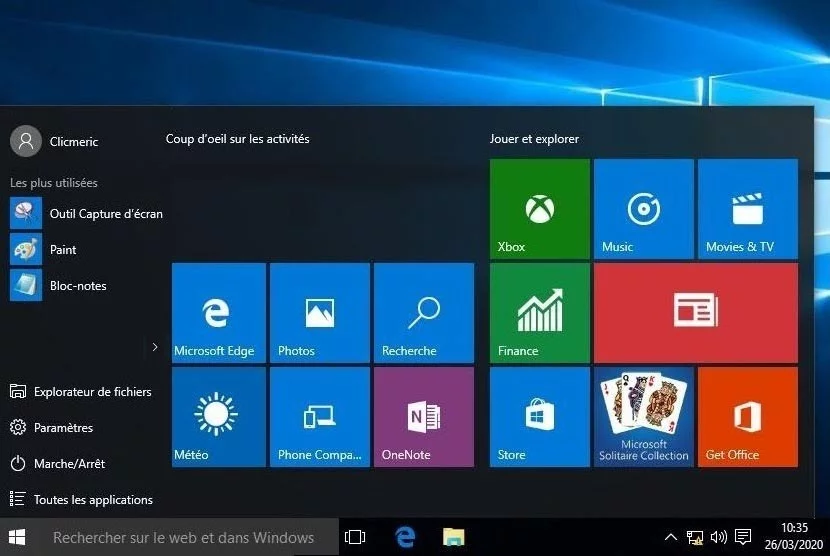Image resolution: width=830 pixels, height=556 pixels.
Task: Launch Microsoft Solitaire Collection tile
Action: tap(644, 417)
